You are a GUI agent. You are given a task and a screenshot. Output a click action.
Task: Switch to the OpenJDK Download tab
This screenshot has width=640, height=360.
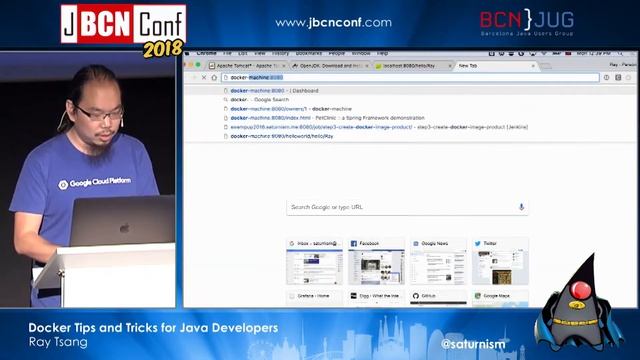click(330, 66)
